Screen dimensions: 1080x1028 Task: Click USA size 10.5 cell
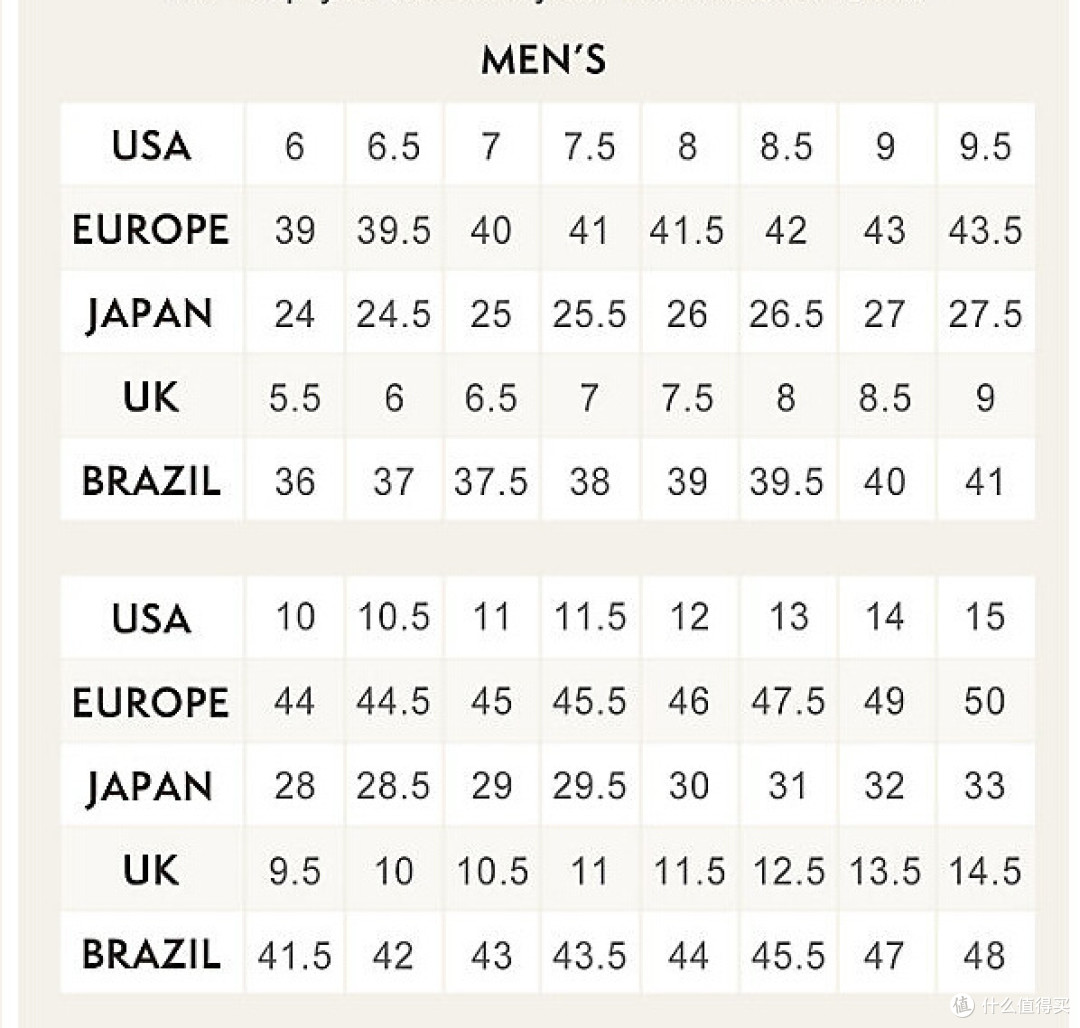393,616
